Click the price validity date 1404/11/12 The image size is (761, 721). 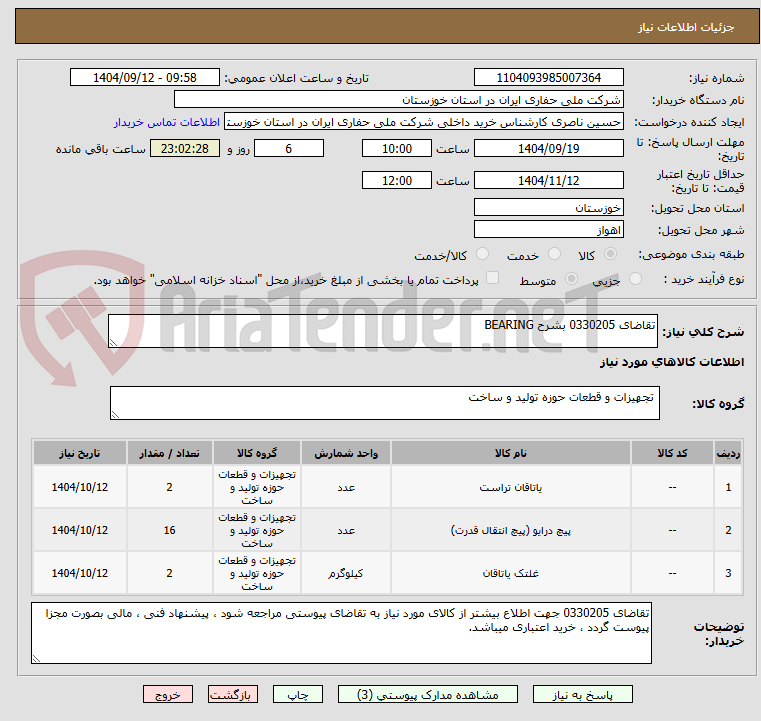[x=548, y=180]
